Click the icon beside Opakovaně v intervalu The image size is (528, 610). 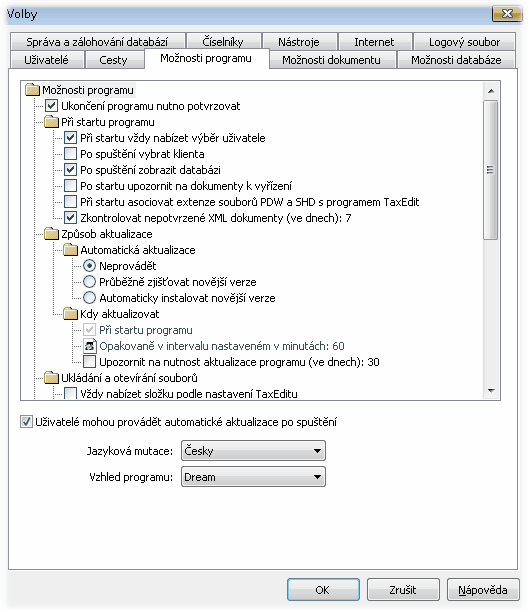[x=90, y=346]
